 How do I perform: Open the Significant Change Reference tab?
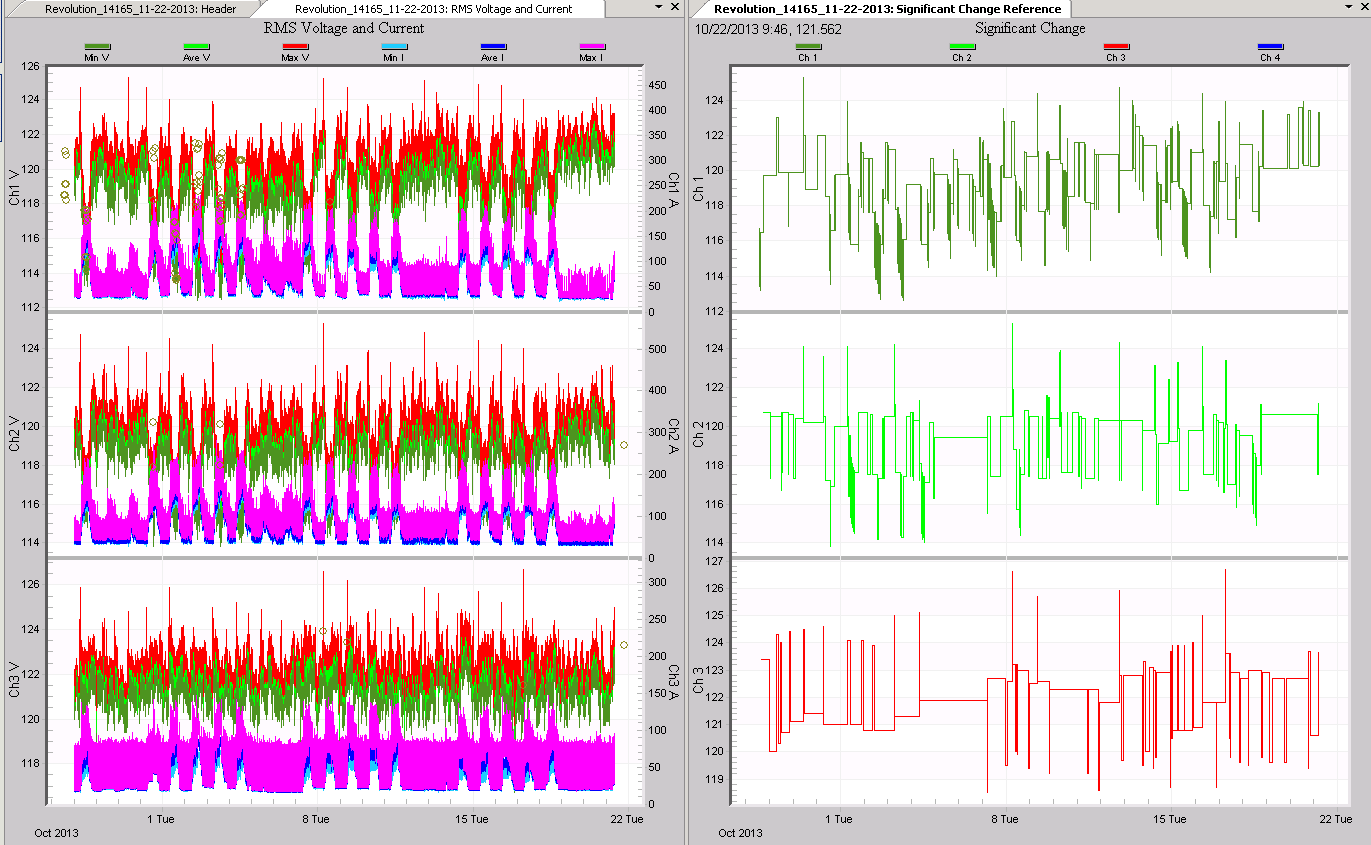point(890,8)
